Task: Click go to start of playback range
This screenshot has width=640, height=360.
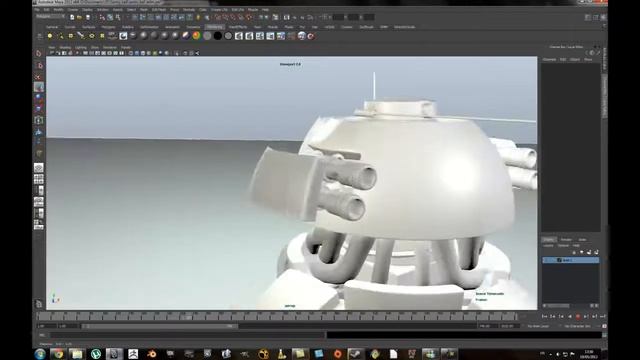Action: [544, 316]
